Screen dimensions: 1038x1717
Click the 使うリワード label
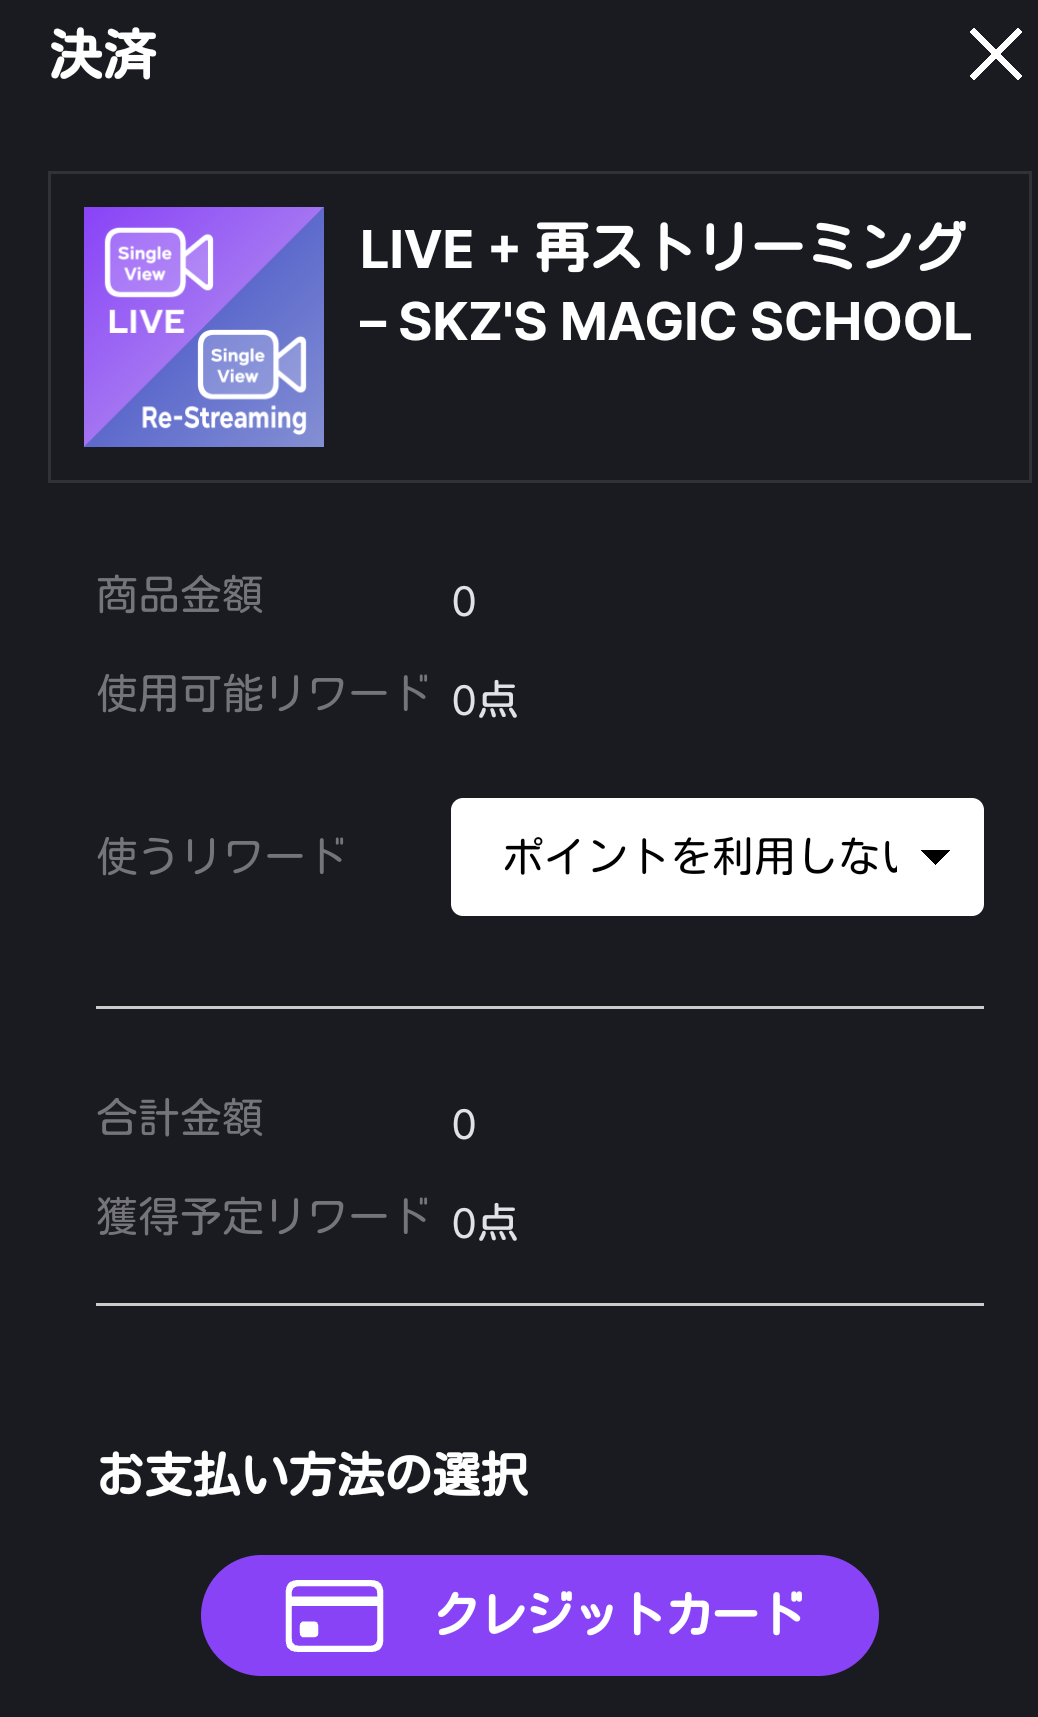(x=221, y=856)
